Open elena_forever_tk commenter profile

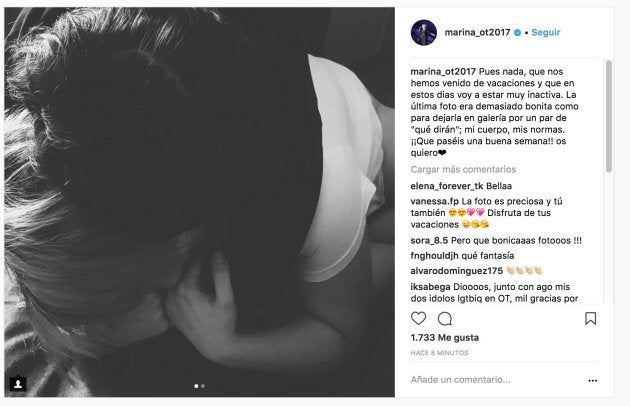[x=447, y=186]
